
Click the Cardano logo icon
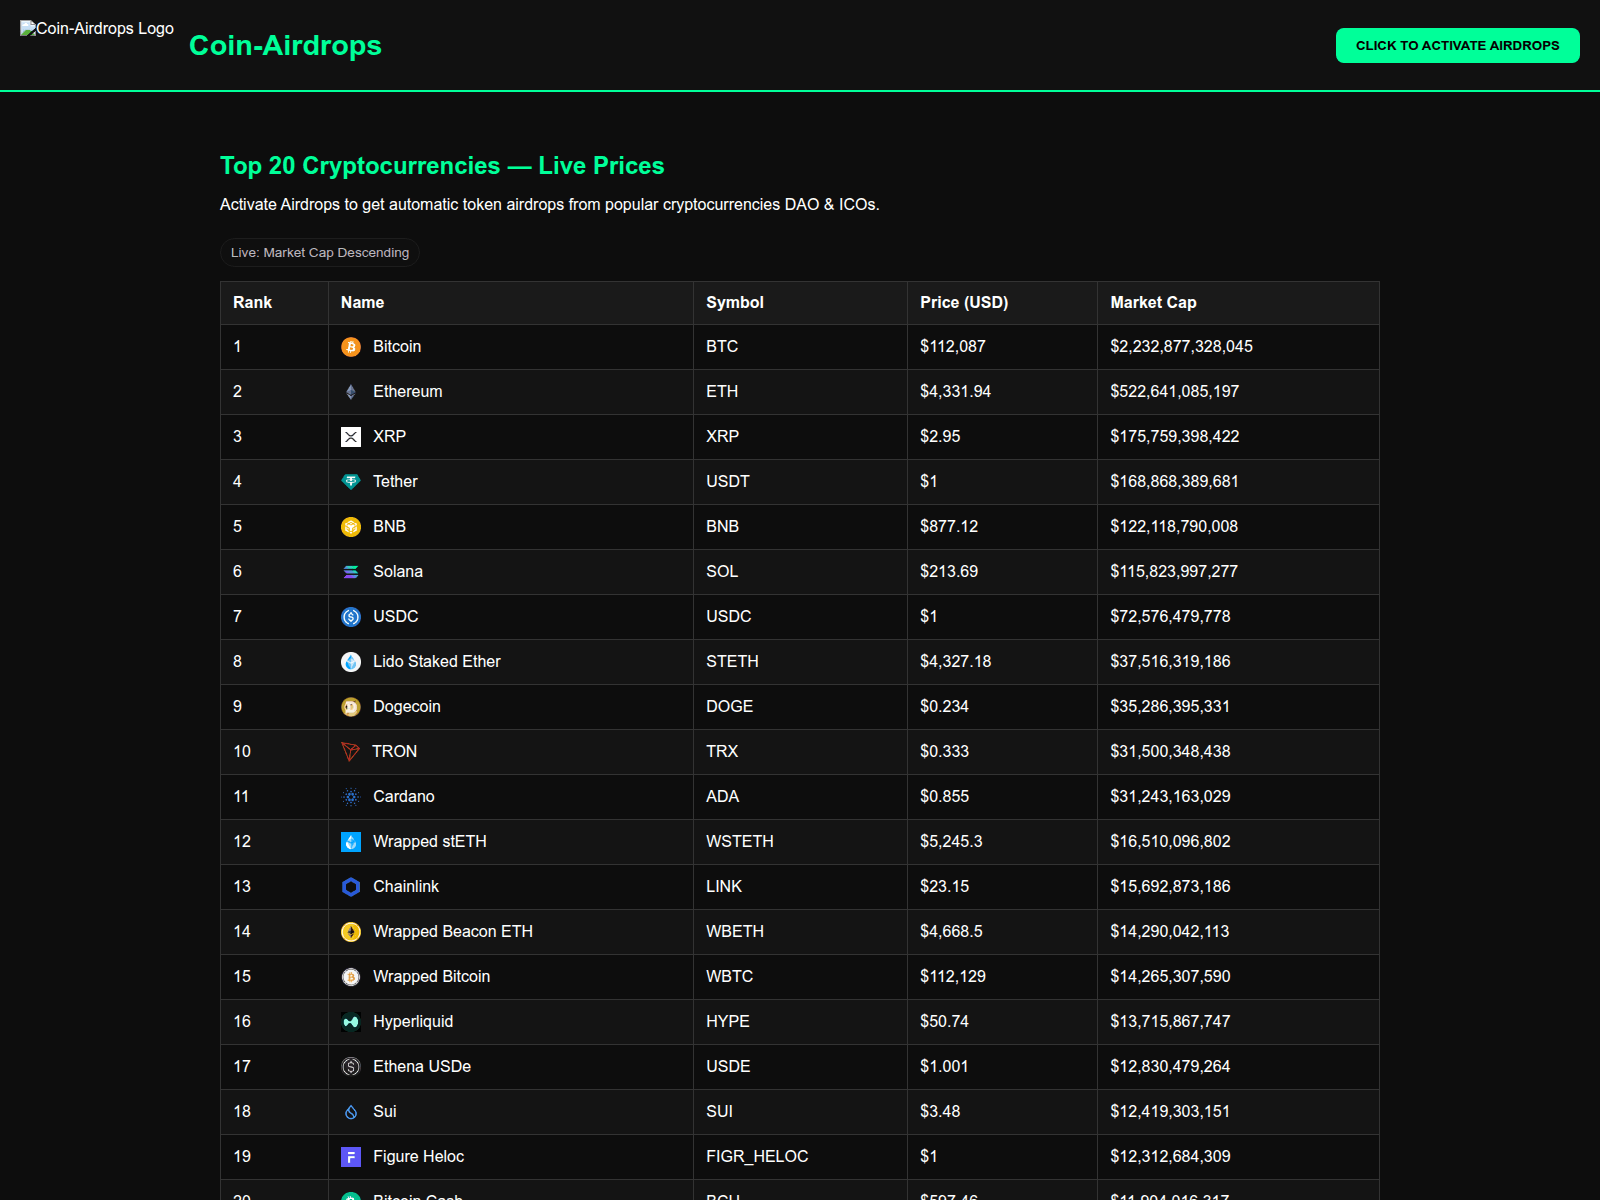(351, 797)
